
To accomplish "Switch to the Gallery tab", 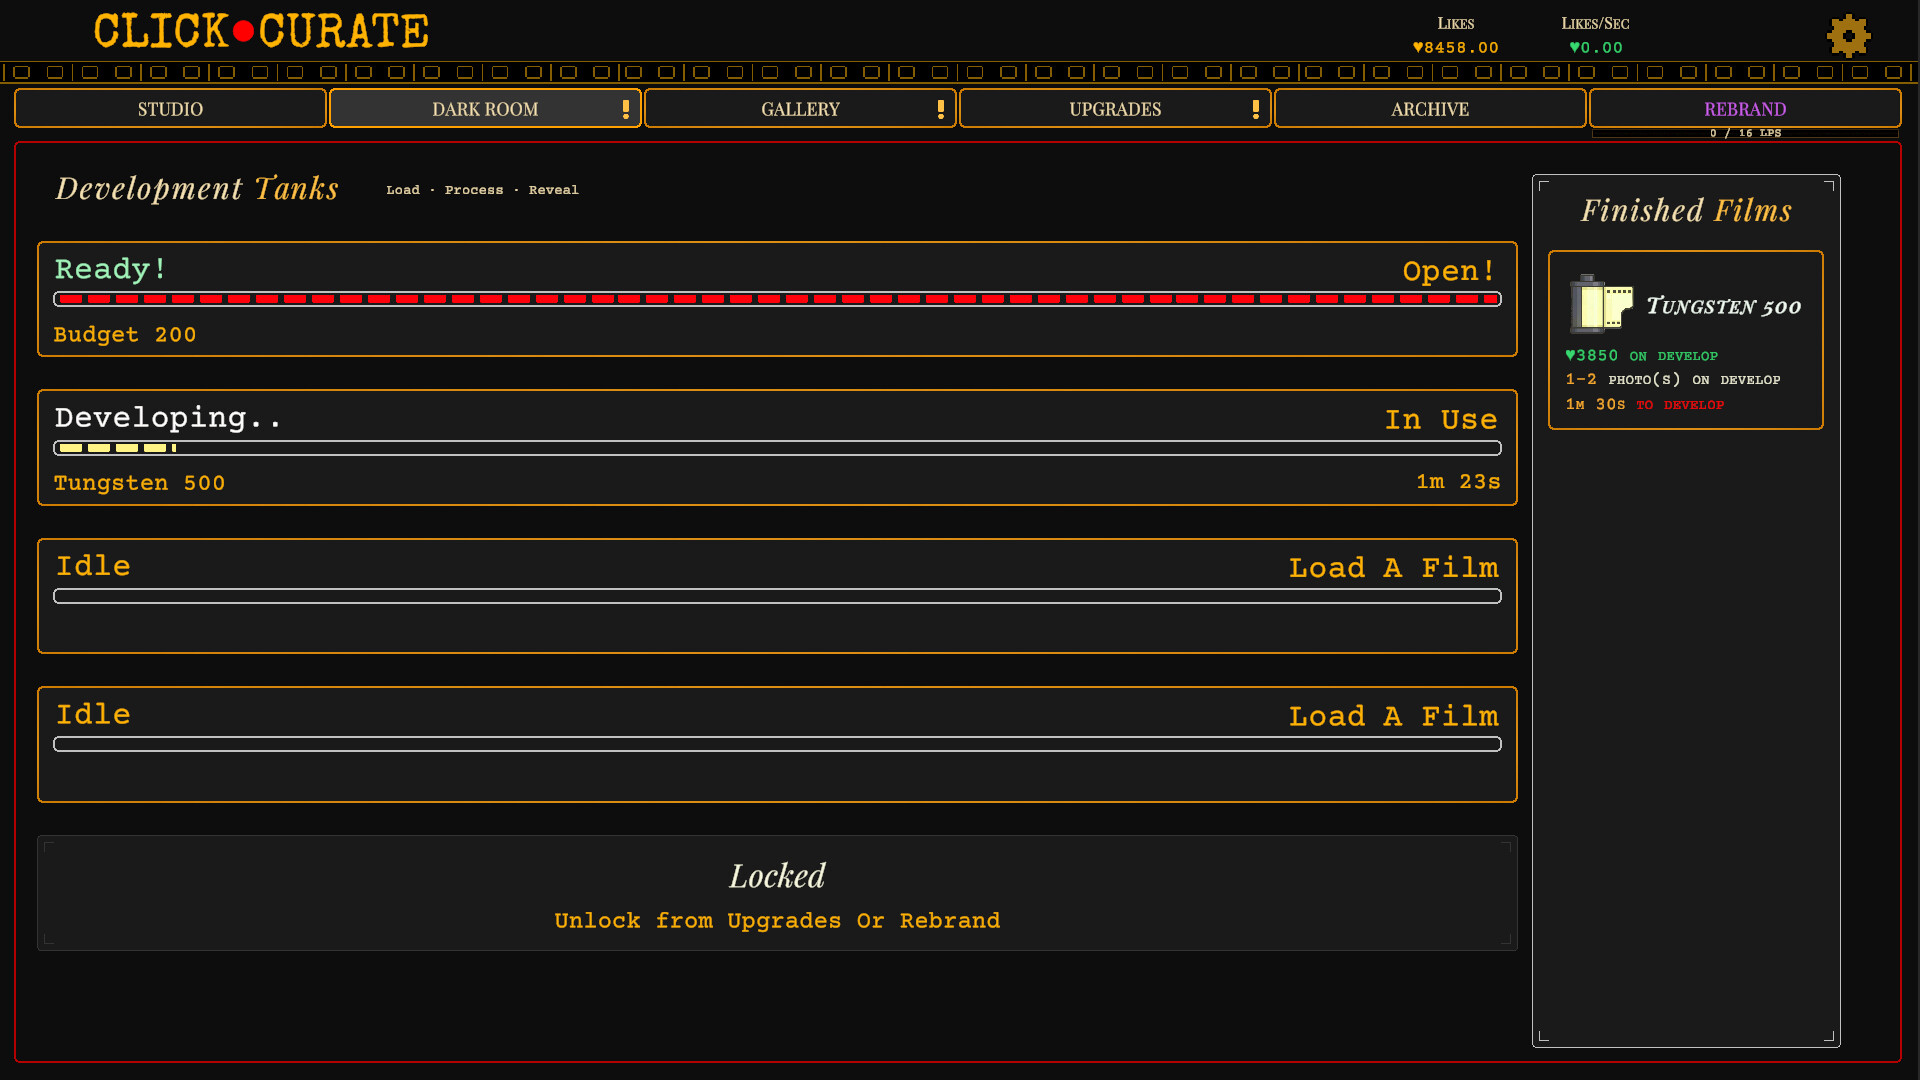I will (x=799, y=109).
